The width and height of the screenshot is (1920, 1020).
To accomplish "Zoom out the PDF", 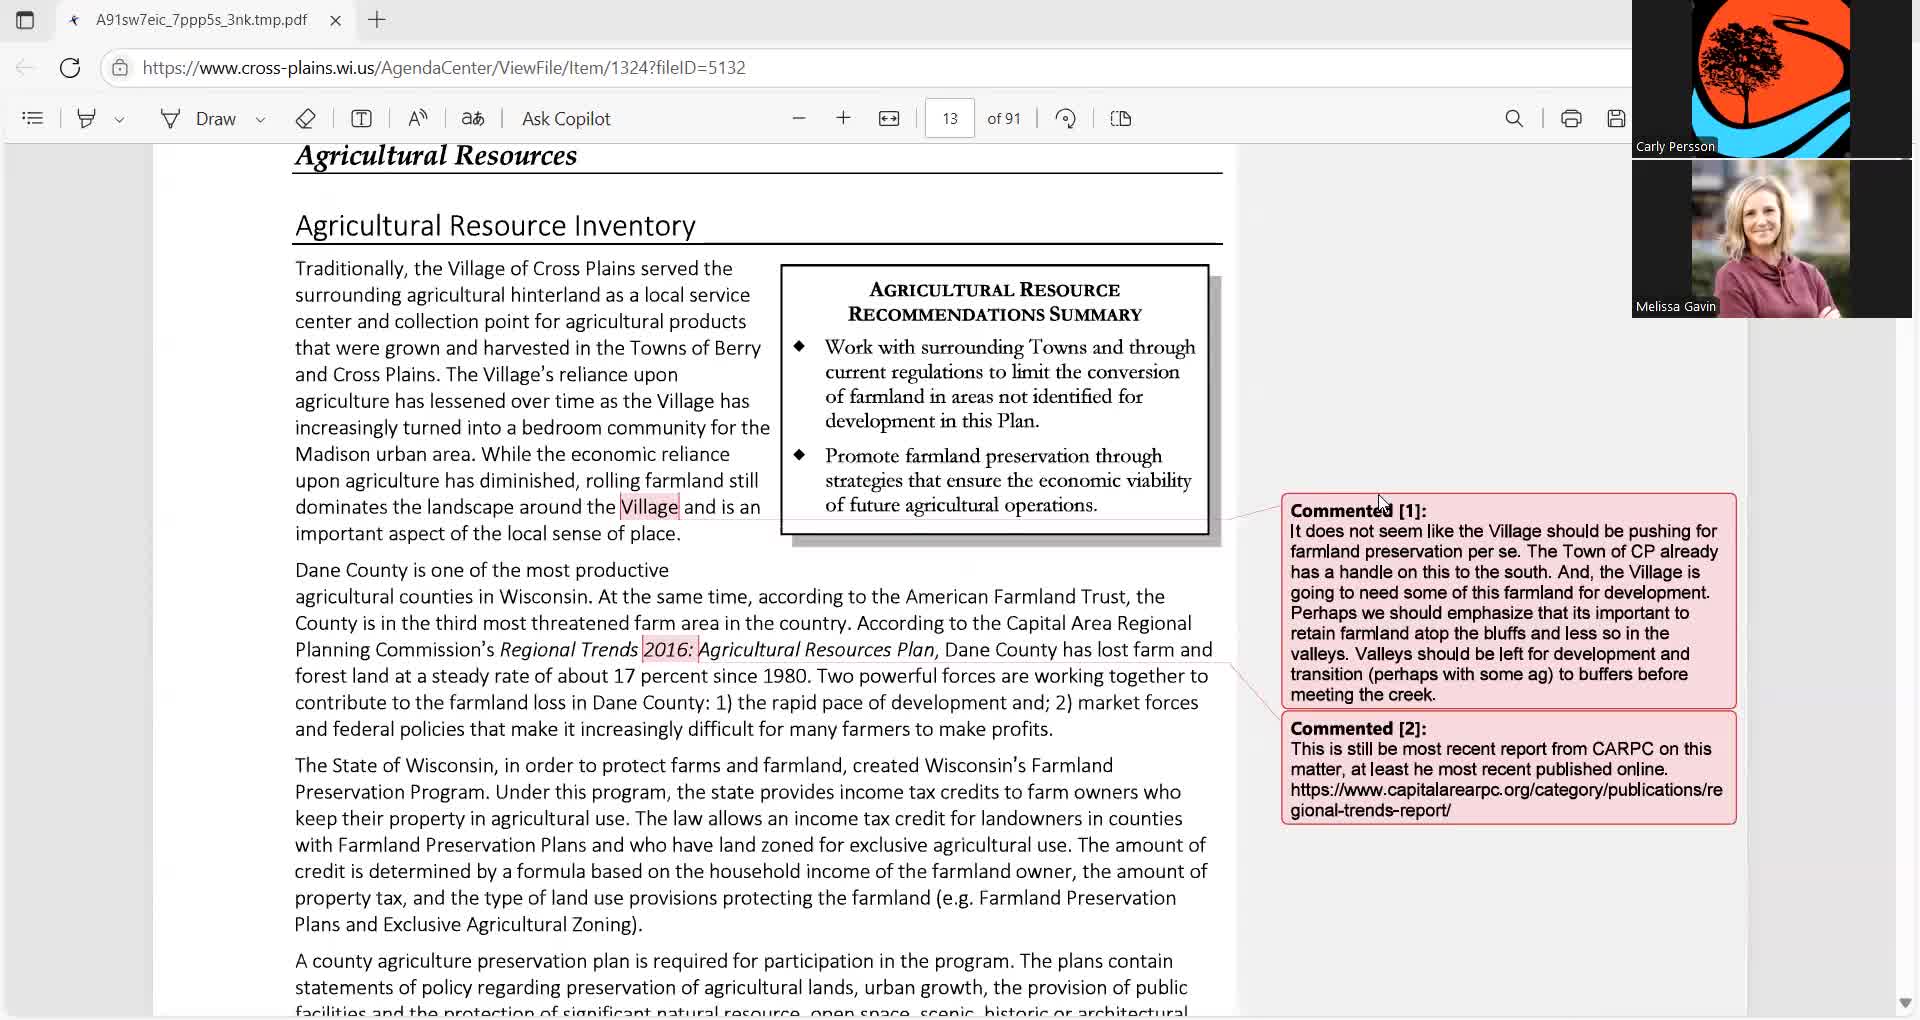I will pos(799,118).
